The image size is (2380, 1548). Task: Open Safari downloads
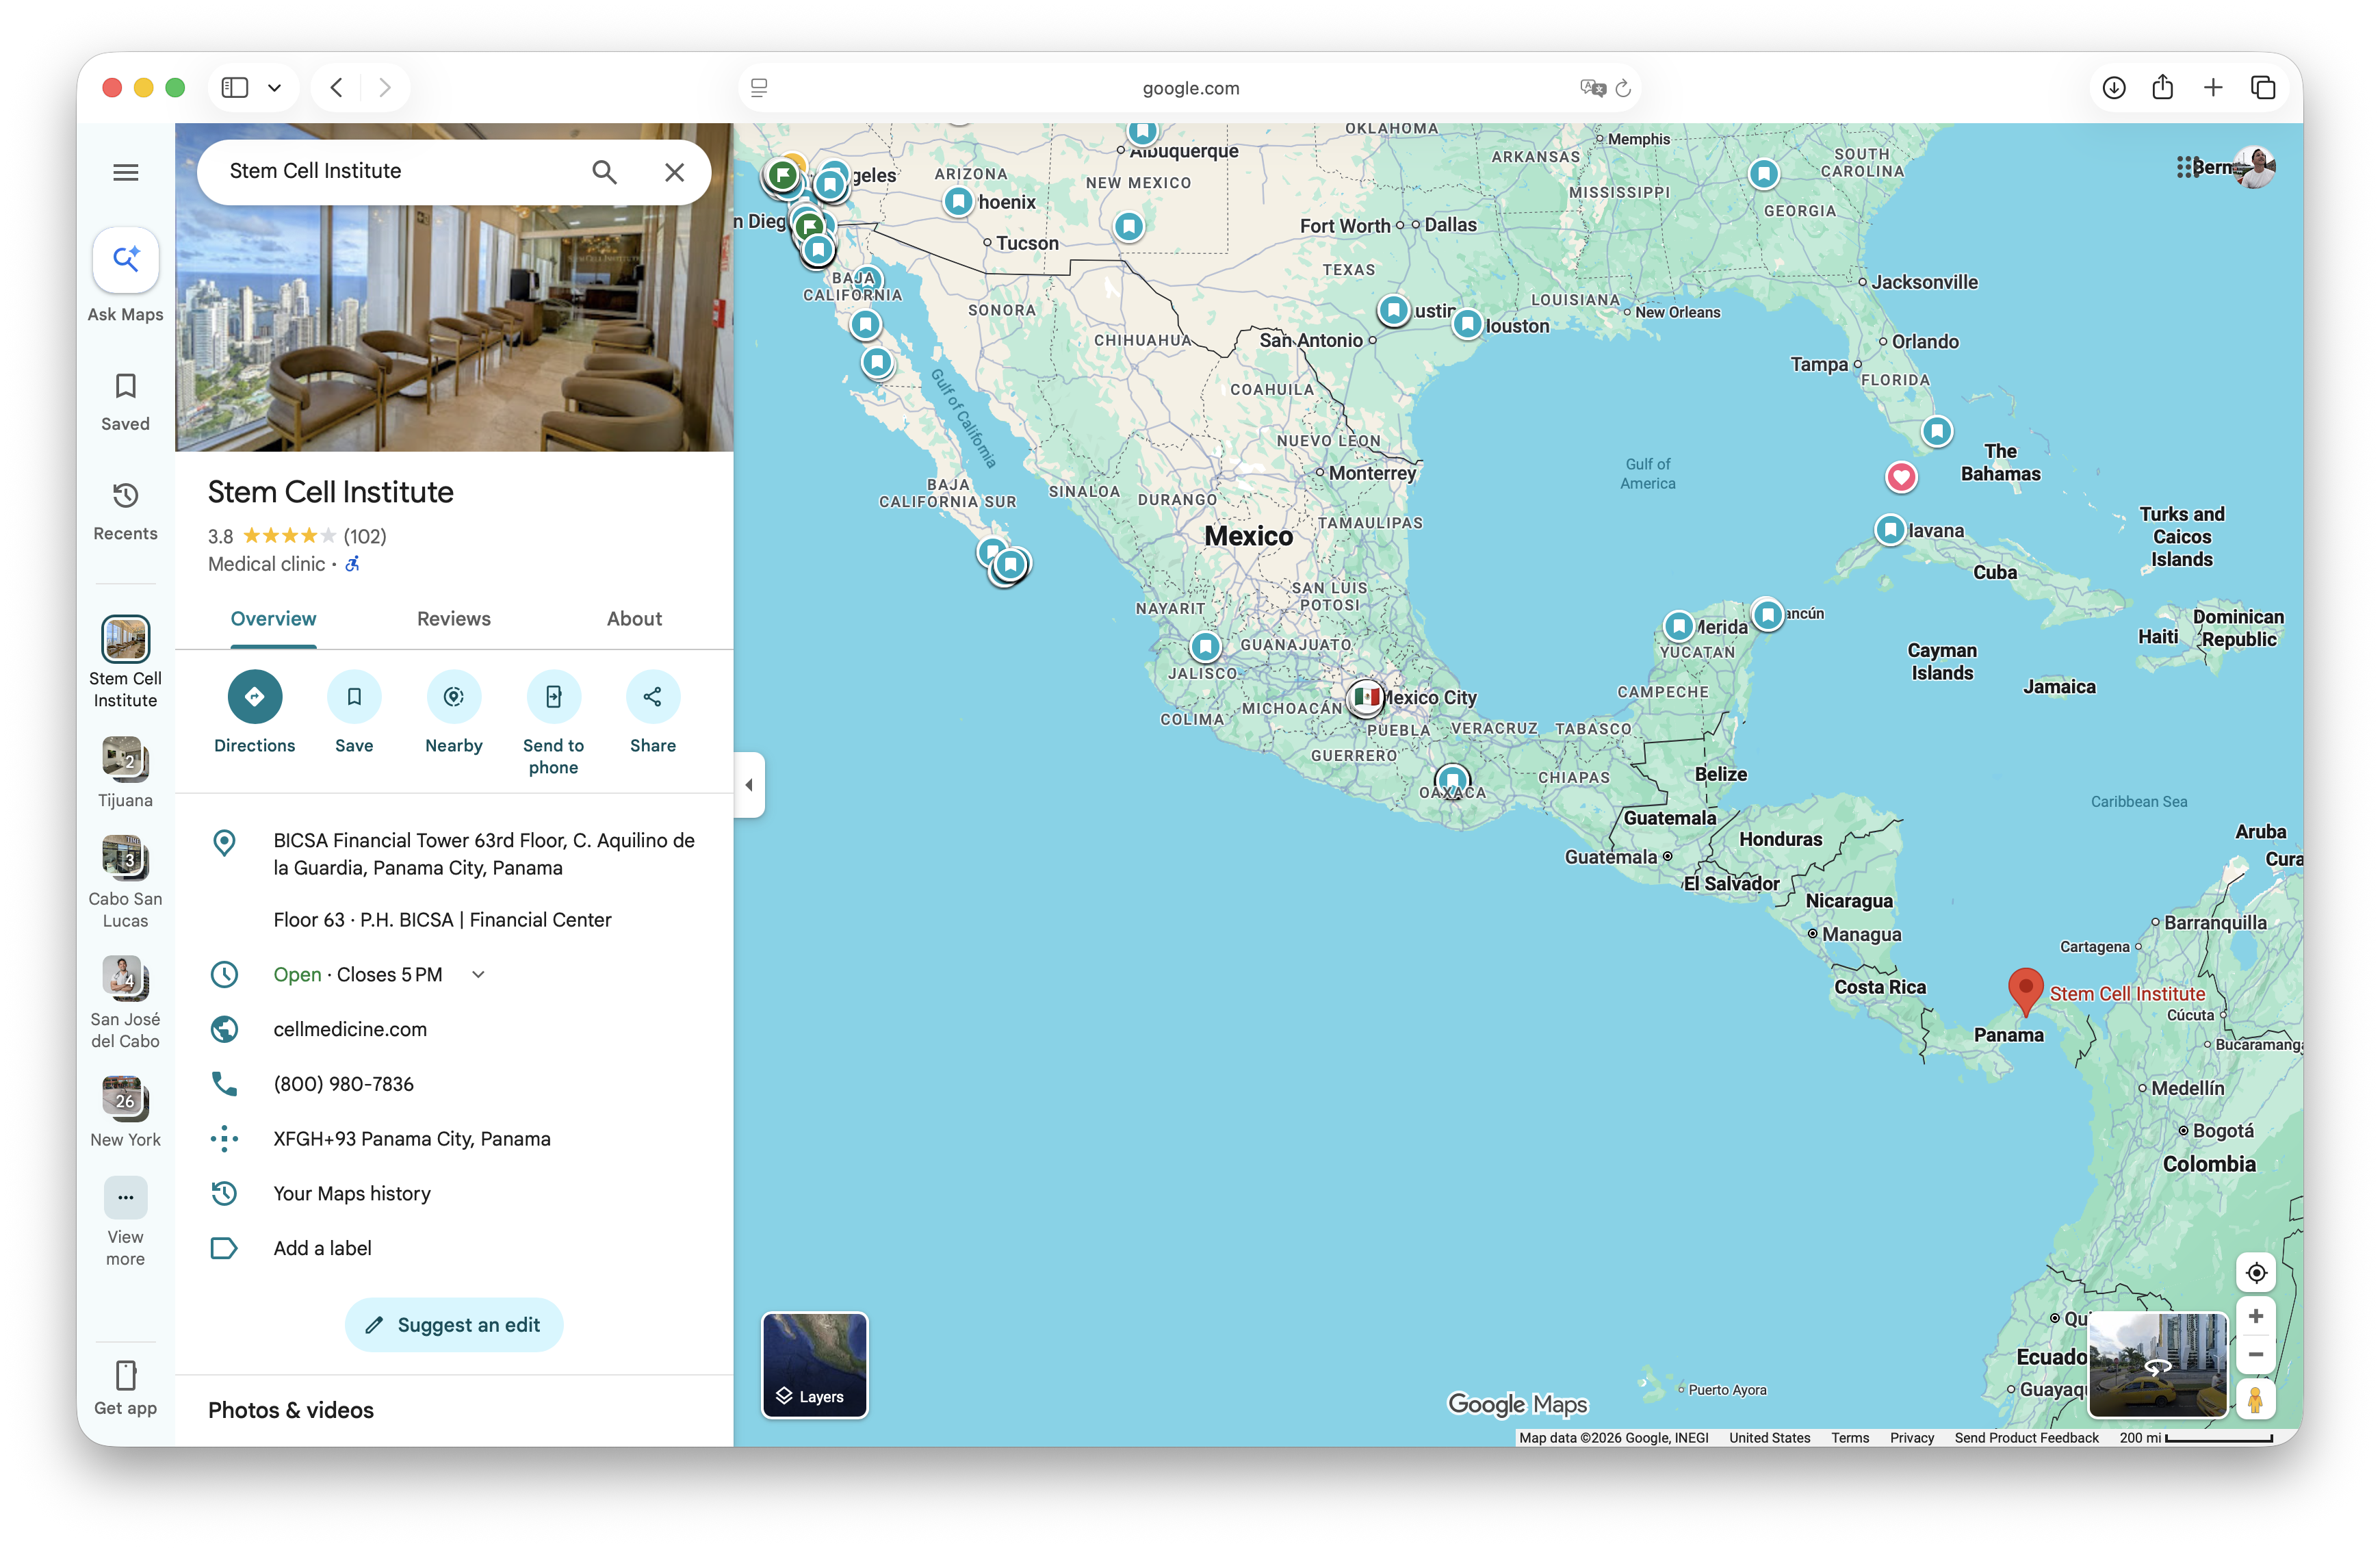coord(2113,88)
